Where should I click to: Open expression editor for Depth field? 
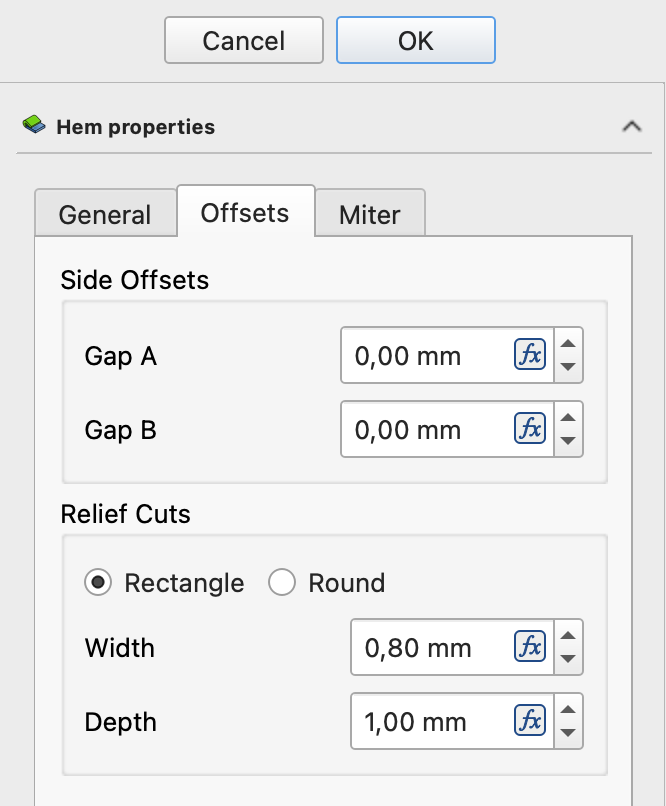[530, 720]
